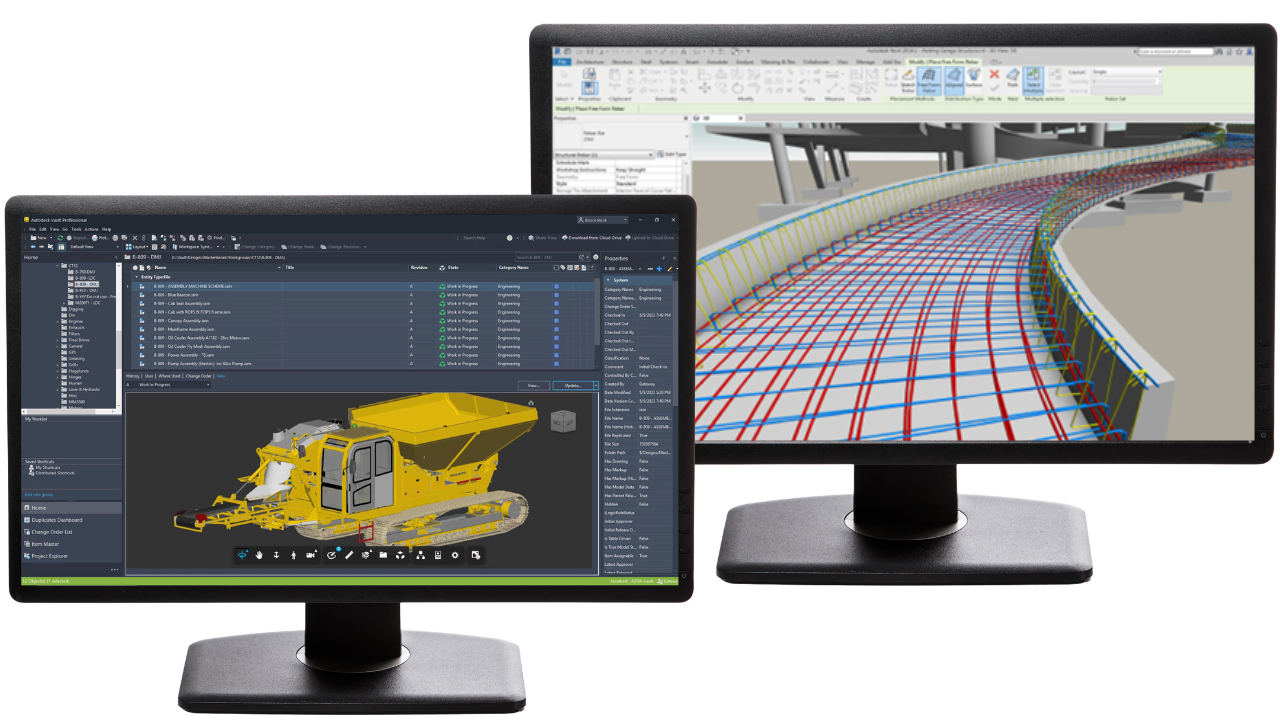Collapse the Entity Type: File group
This screenshot has width=1280, height=720.
[x=137, y=277]
